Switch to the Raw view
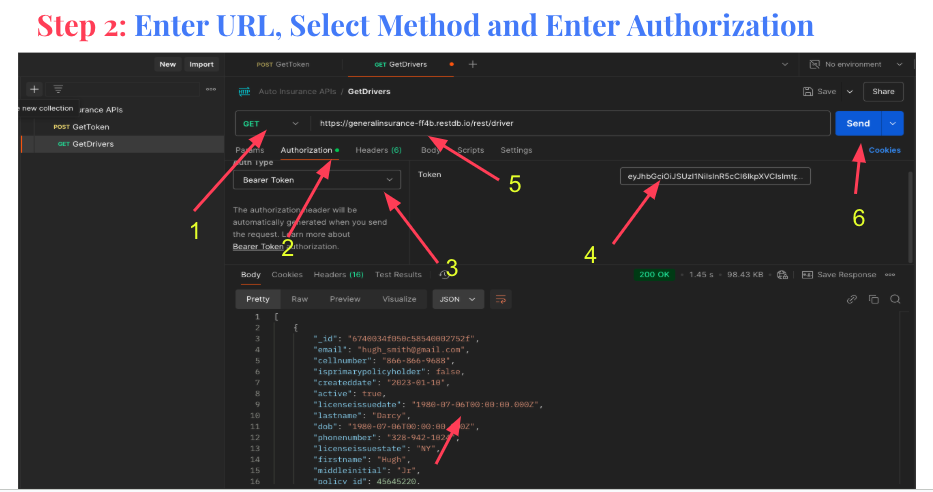The width and height of the screenshot is (933, 492). [x=299, y=299]
